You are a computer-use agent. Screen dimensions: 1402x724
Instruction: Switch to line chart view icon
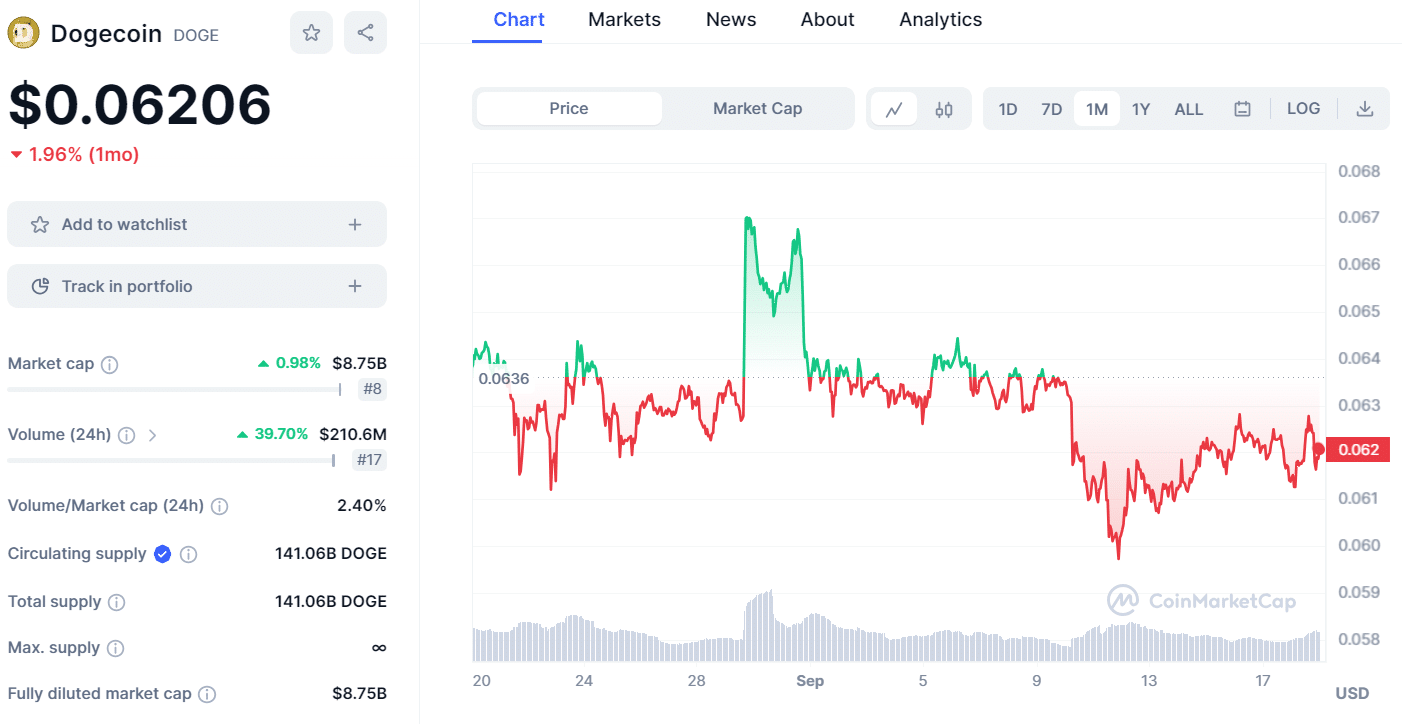click(x=894, y=109)
